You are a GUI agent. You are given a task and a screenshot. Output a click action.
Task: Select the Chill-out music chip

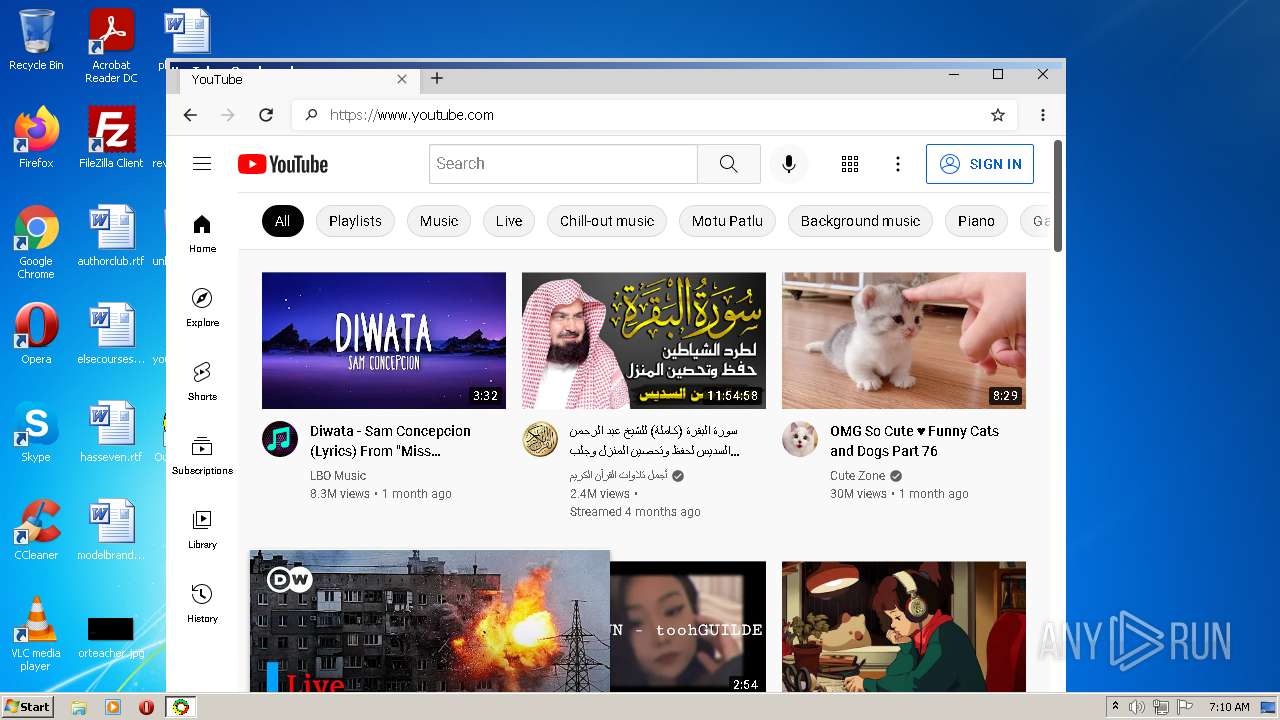pyautogui.click(x=607, y=221)
